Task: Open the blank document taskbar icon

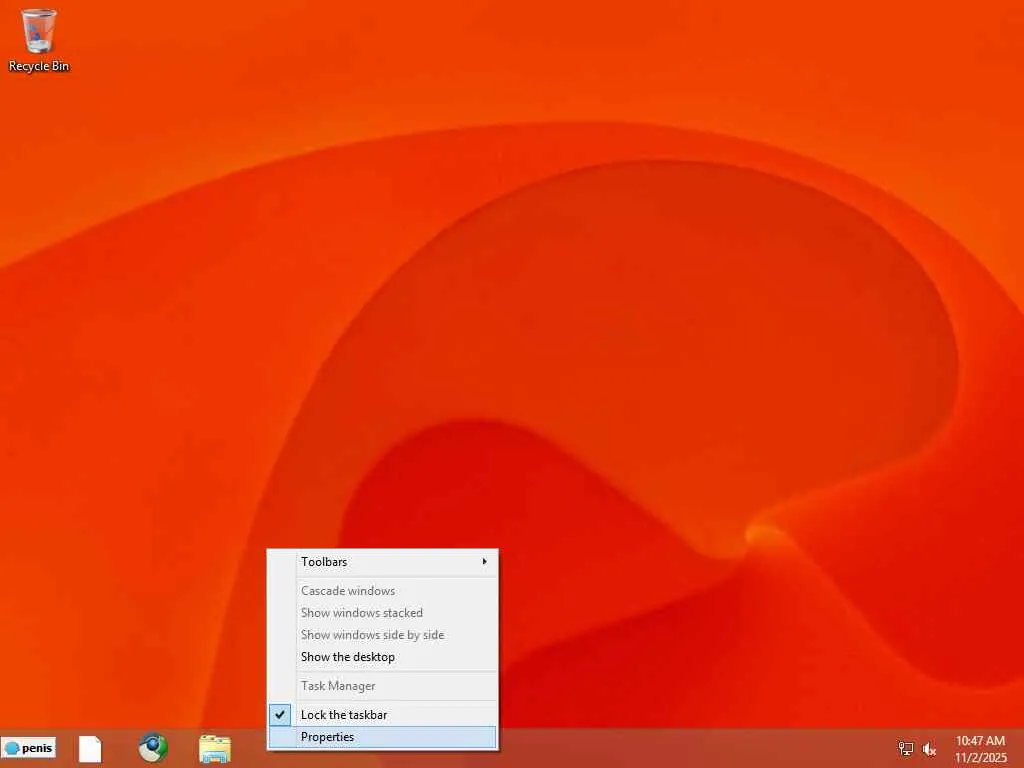Action: pyautogui.click(x=90, y=749)
